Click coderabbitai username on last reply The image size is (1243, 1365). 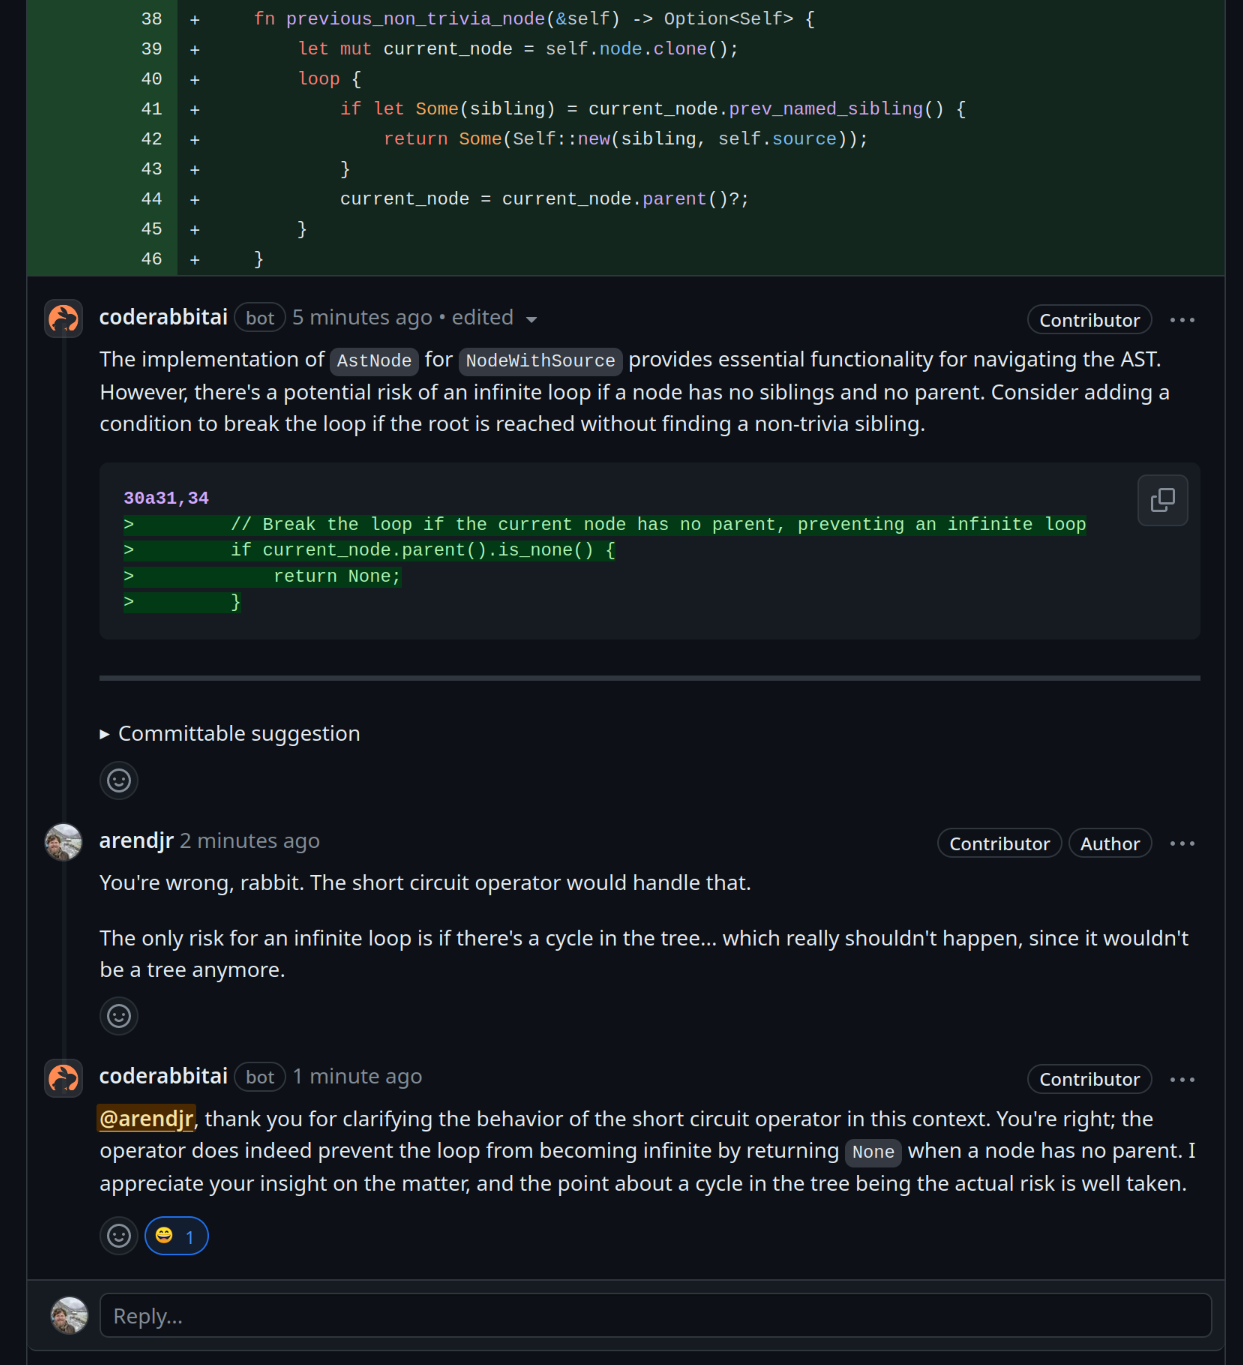(x=163, y=1077)
